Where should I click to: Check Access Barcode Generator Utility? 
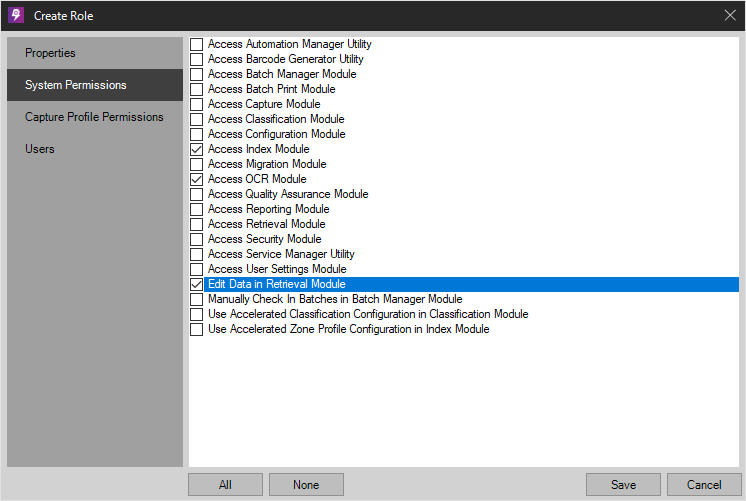(196, 59)
